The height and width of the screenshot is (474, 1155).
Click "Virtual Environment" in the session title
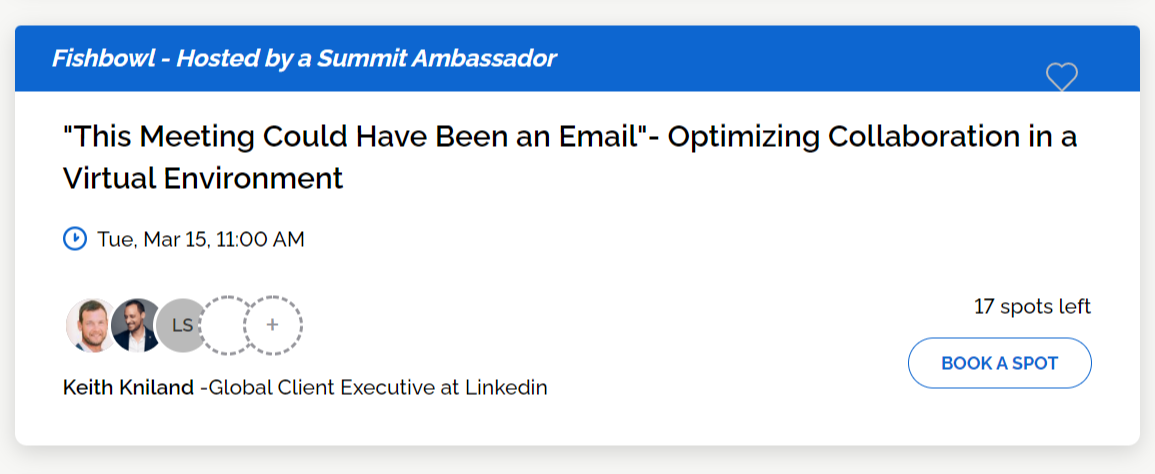[x=203, y=178]
